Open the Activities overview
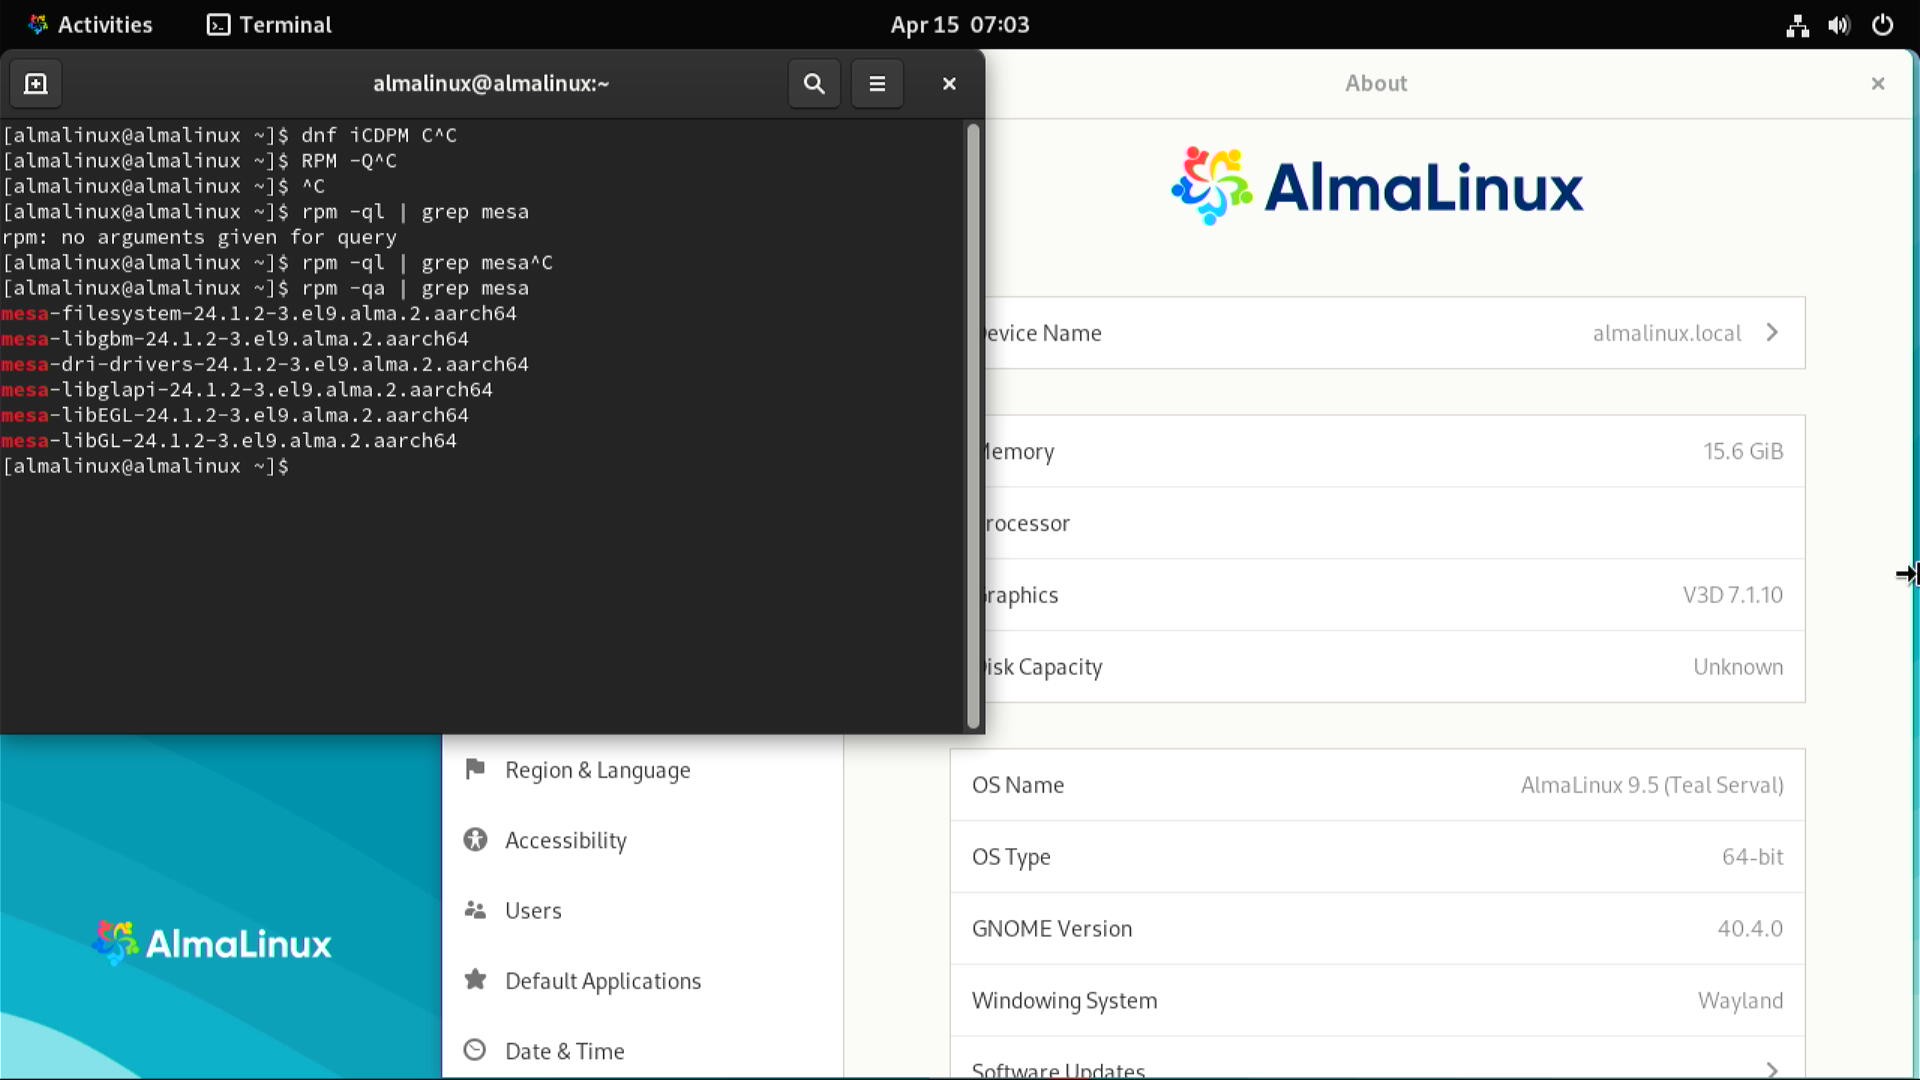Viewport: 1920px width, 1080px height. [x=90, y=24]
